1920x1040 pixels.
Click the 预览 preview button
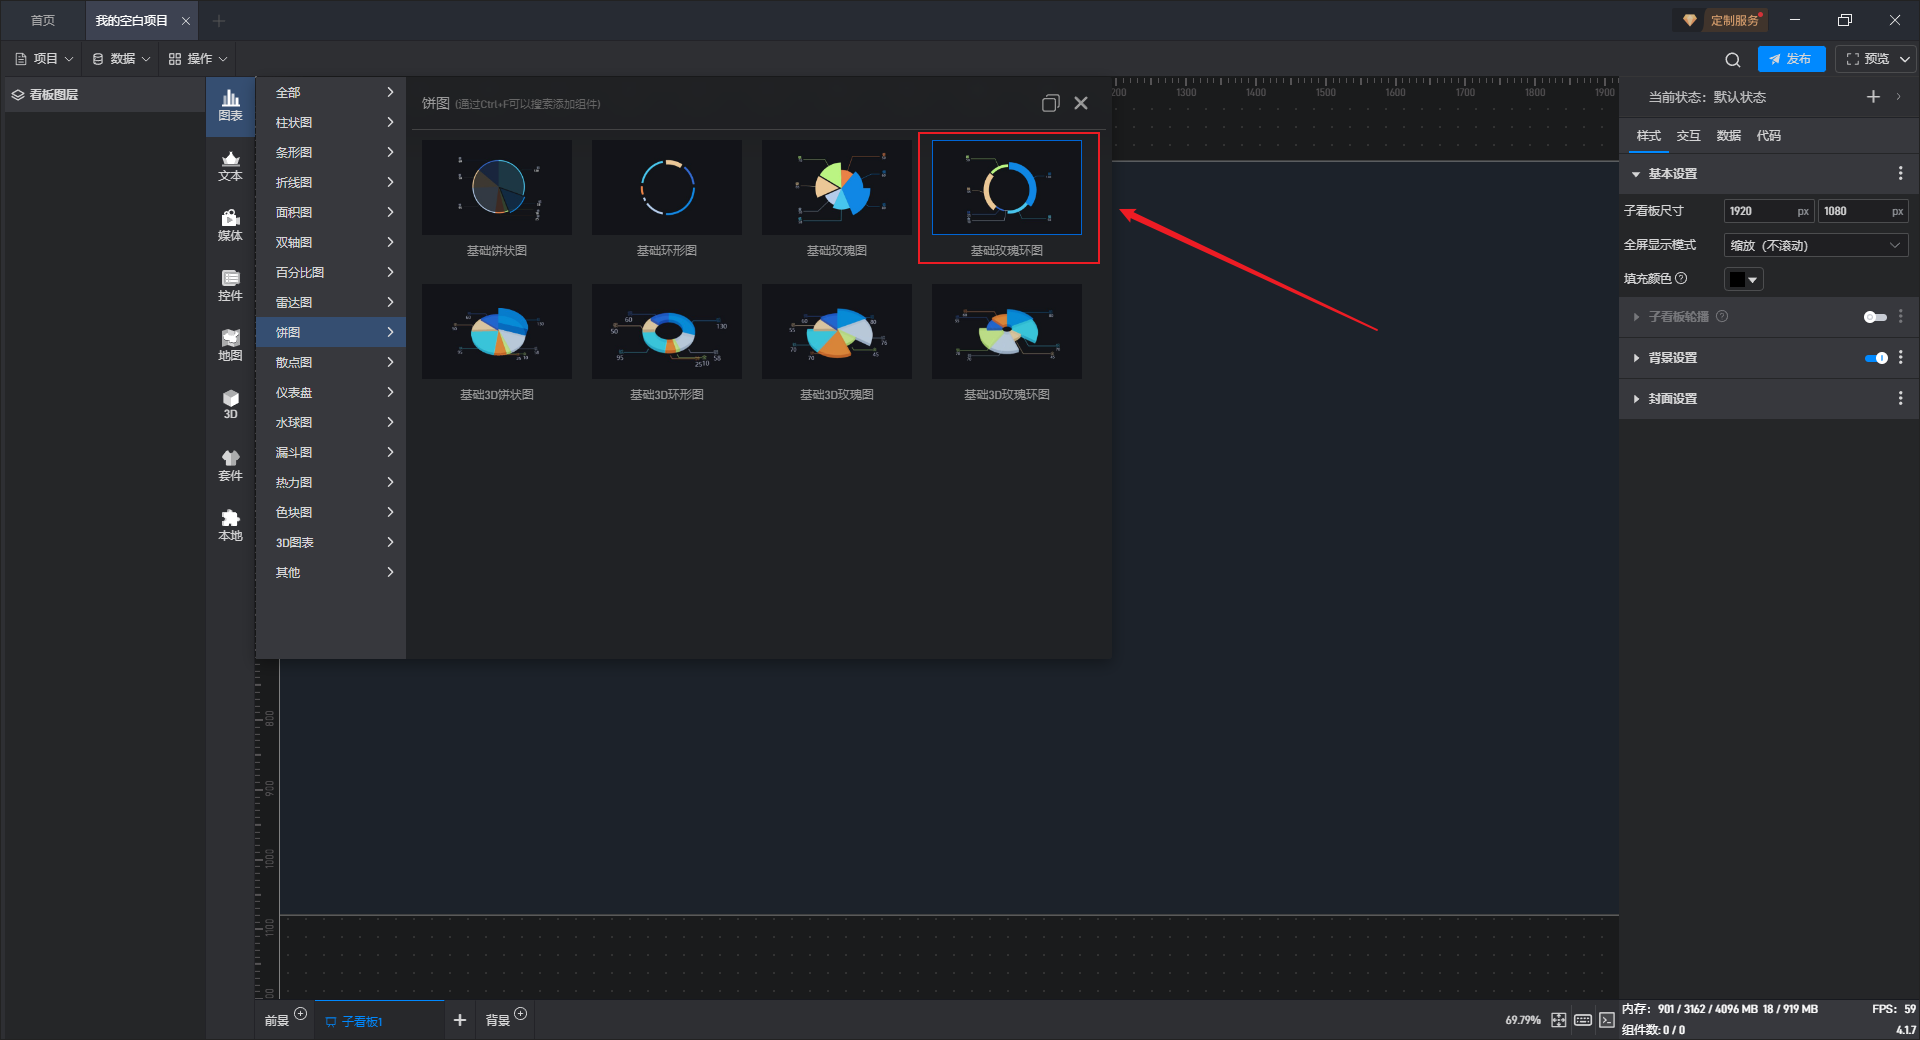[1868, 59]
